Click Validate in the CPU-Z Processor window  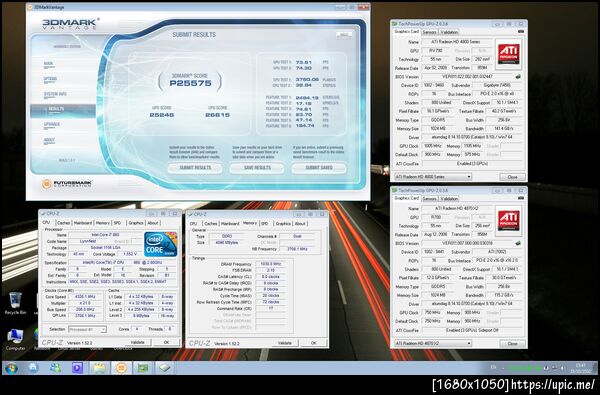coord(137,342)
